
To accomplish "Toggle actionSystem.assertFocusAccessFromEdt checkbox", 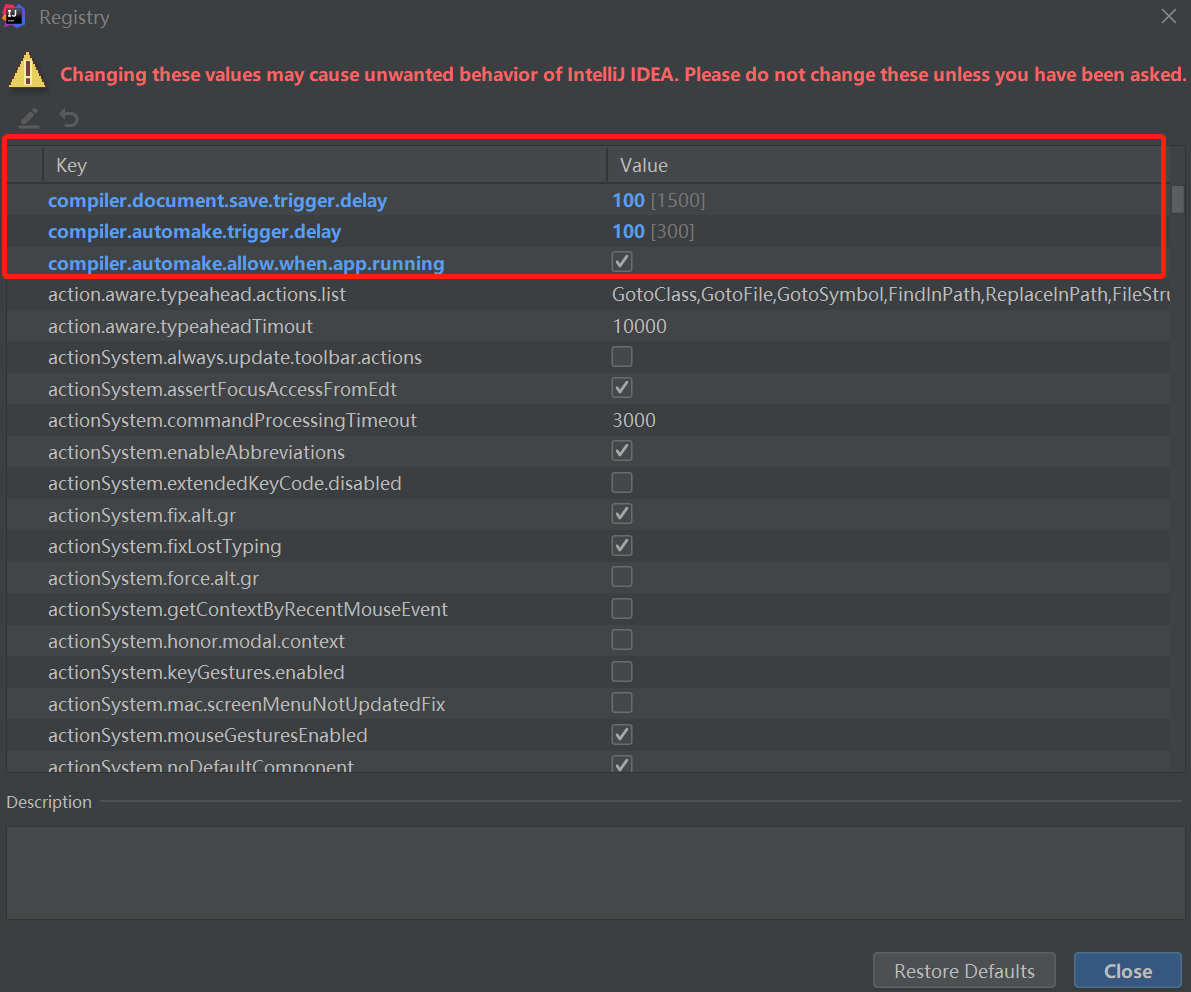I will click(622, 388).
